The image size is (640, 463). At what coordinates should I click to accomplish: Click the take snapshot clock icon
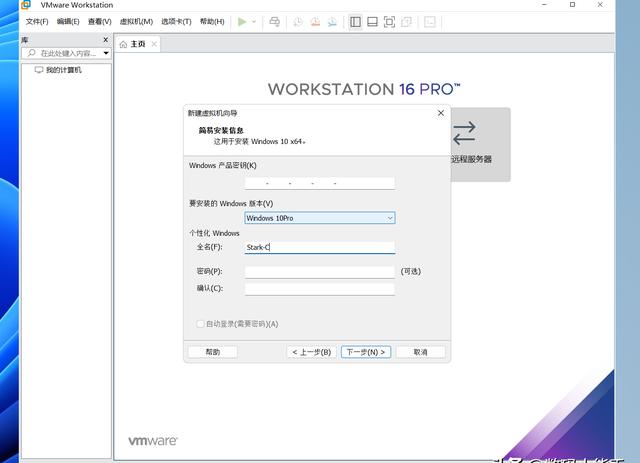pos(298,22)
